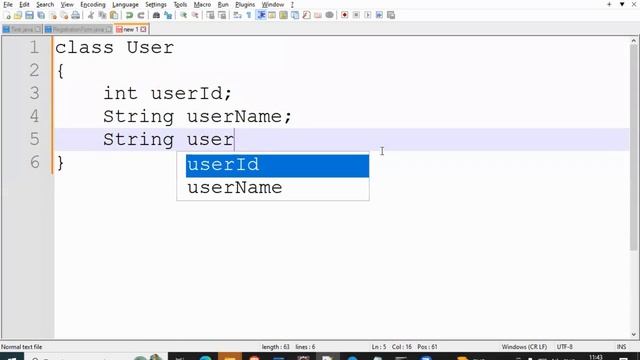This screenshot has width=640, height=360.
Task: Open Document List panel icon
Action: coord(295,16)
